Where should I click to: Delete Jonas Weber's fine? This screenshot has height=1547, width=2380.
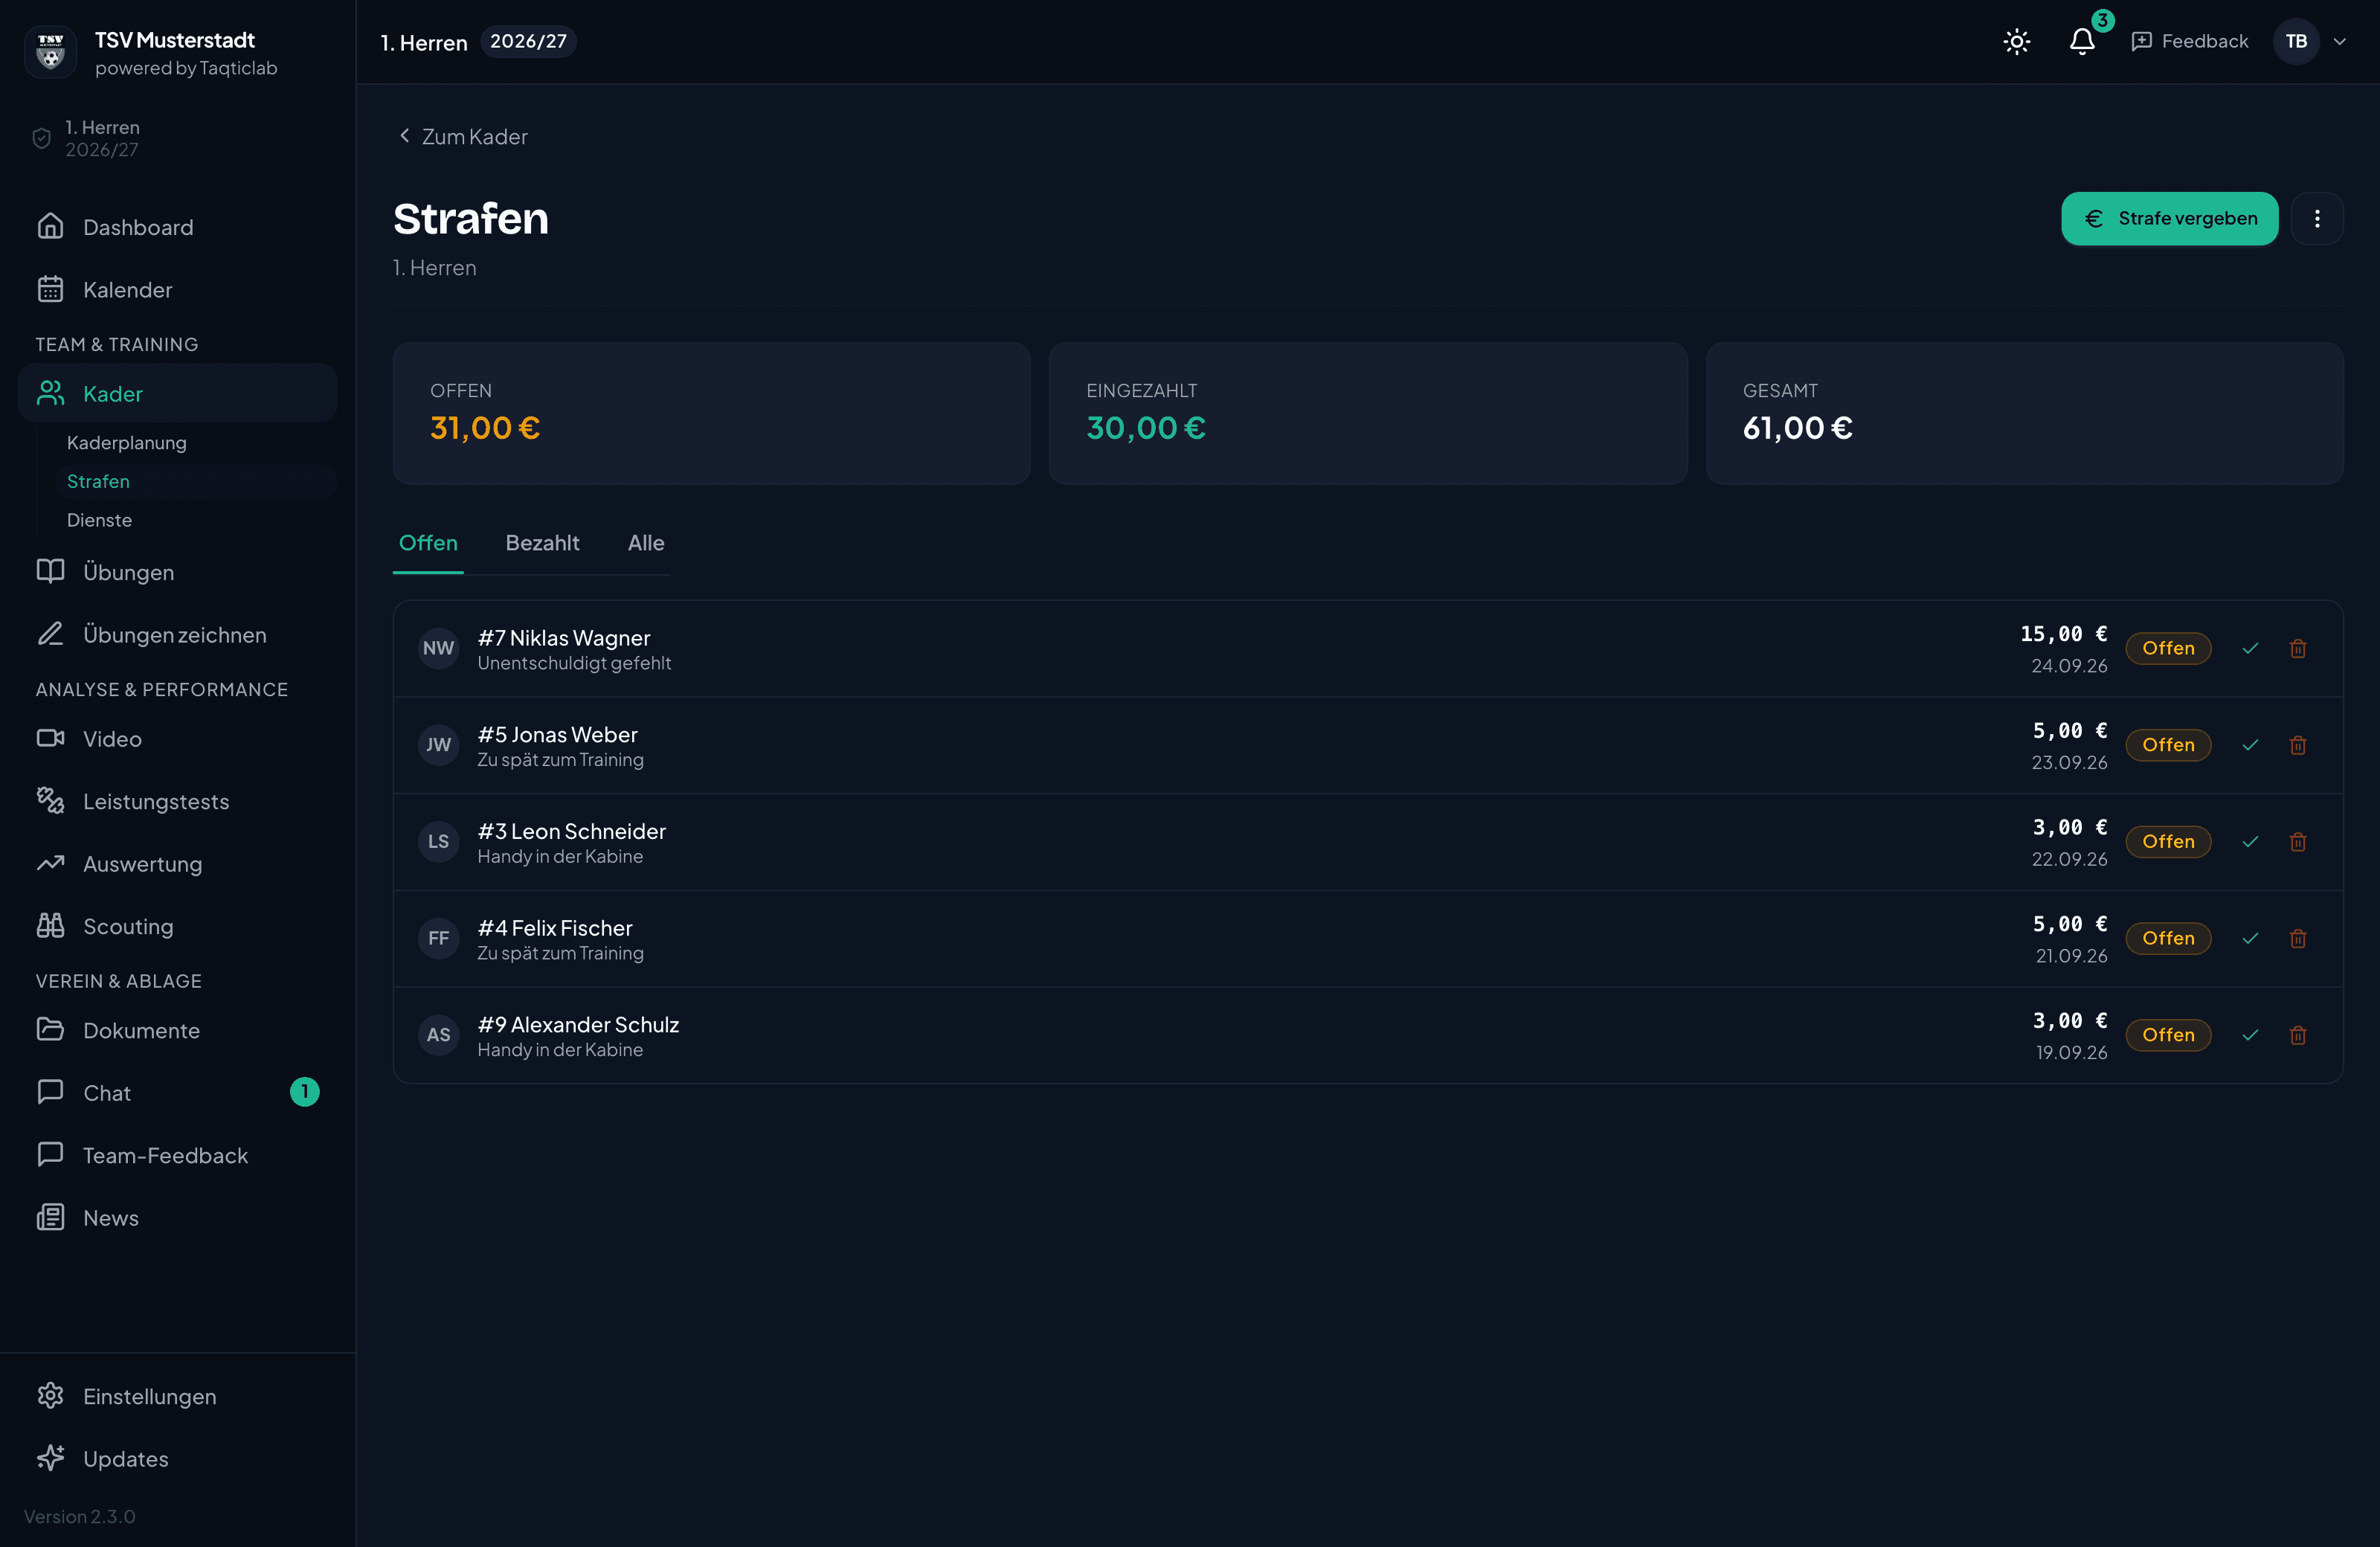[2298, 745]
